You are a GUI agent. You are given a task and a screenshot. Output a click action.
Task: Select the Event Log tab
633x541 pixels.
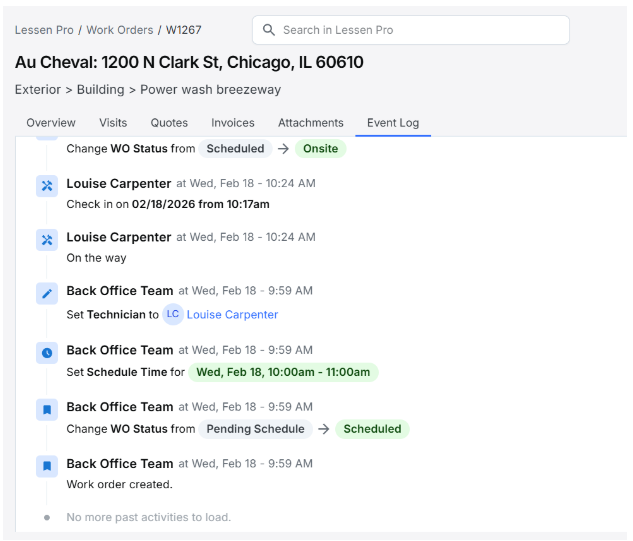[x=393, y=123]
